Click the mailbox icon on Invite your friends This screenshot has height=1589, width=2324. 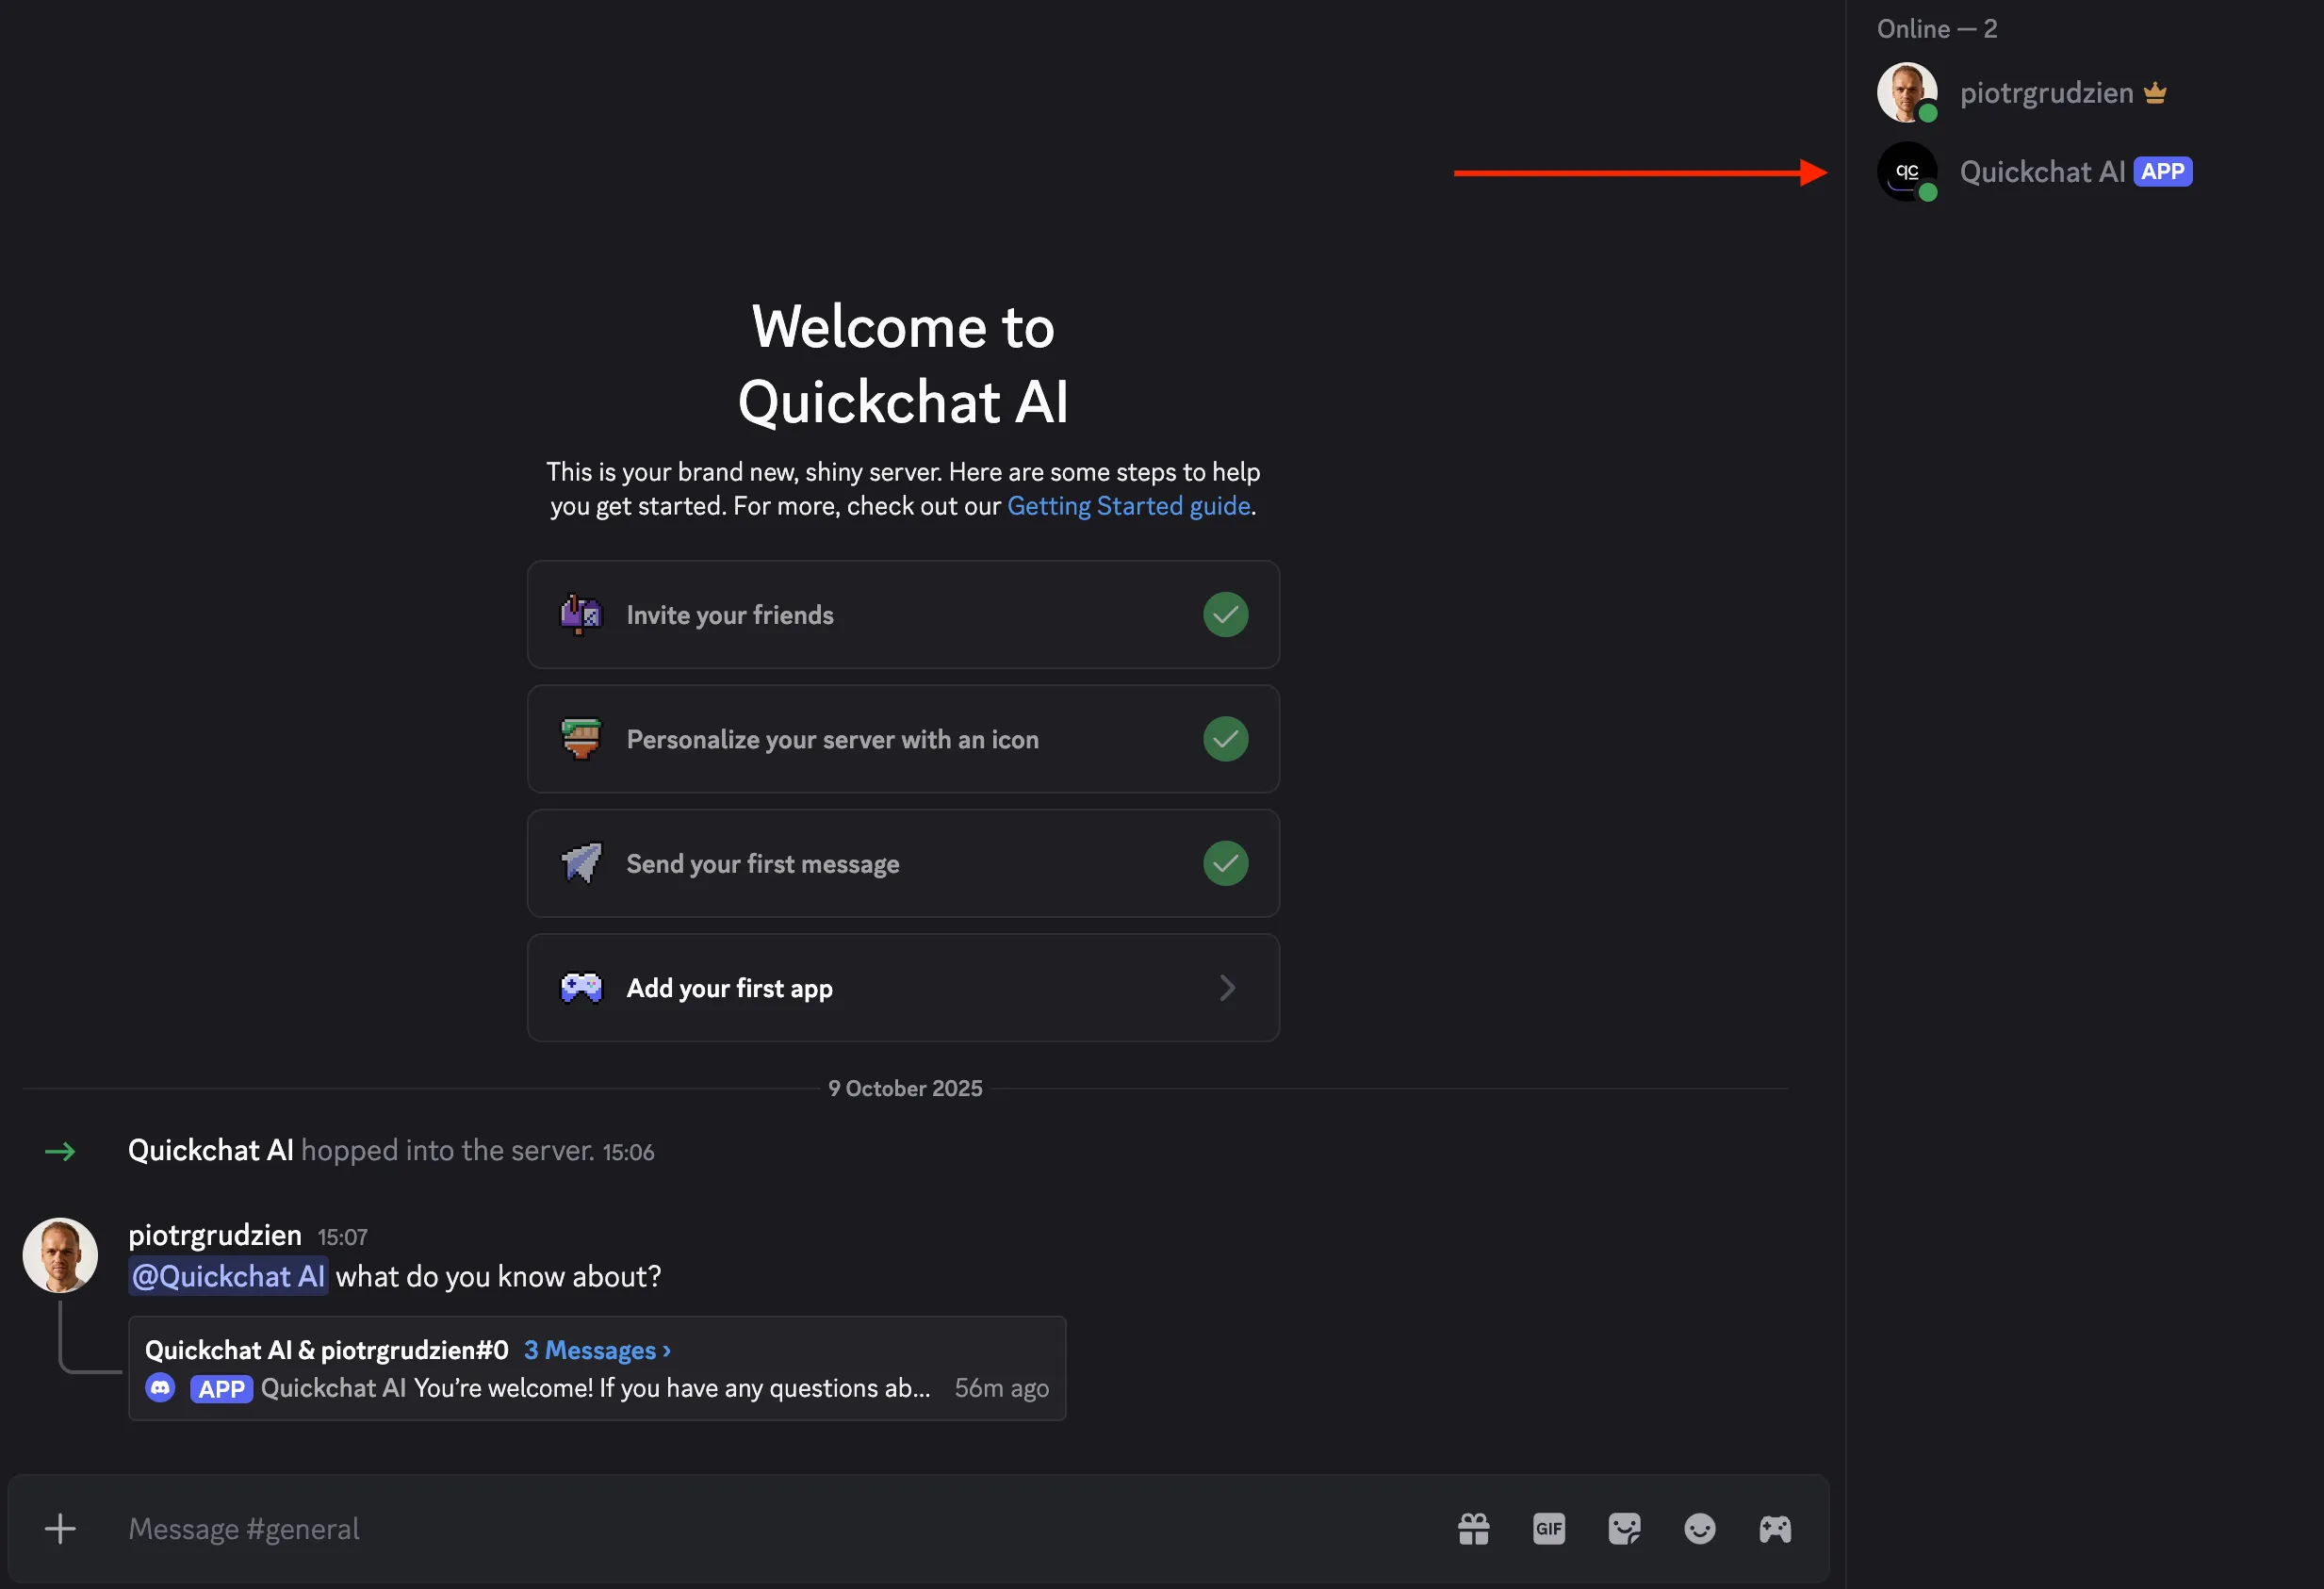coord(582,614)
